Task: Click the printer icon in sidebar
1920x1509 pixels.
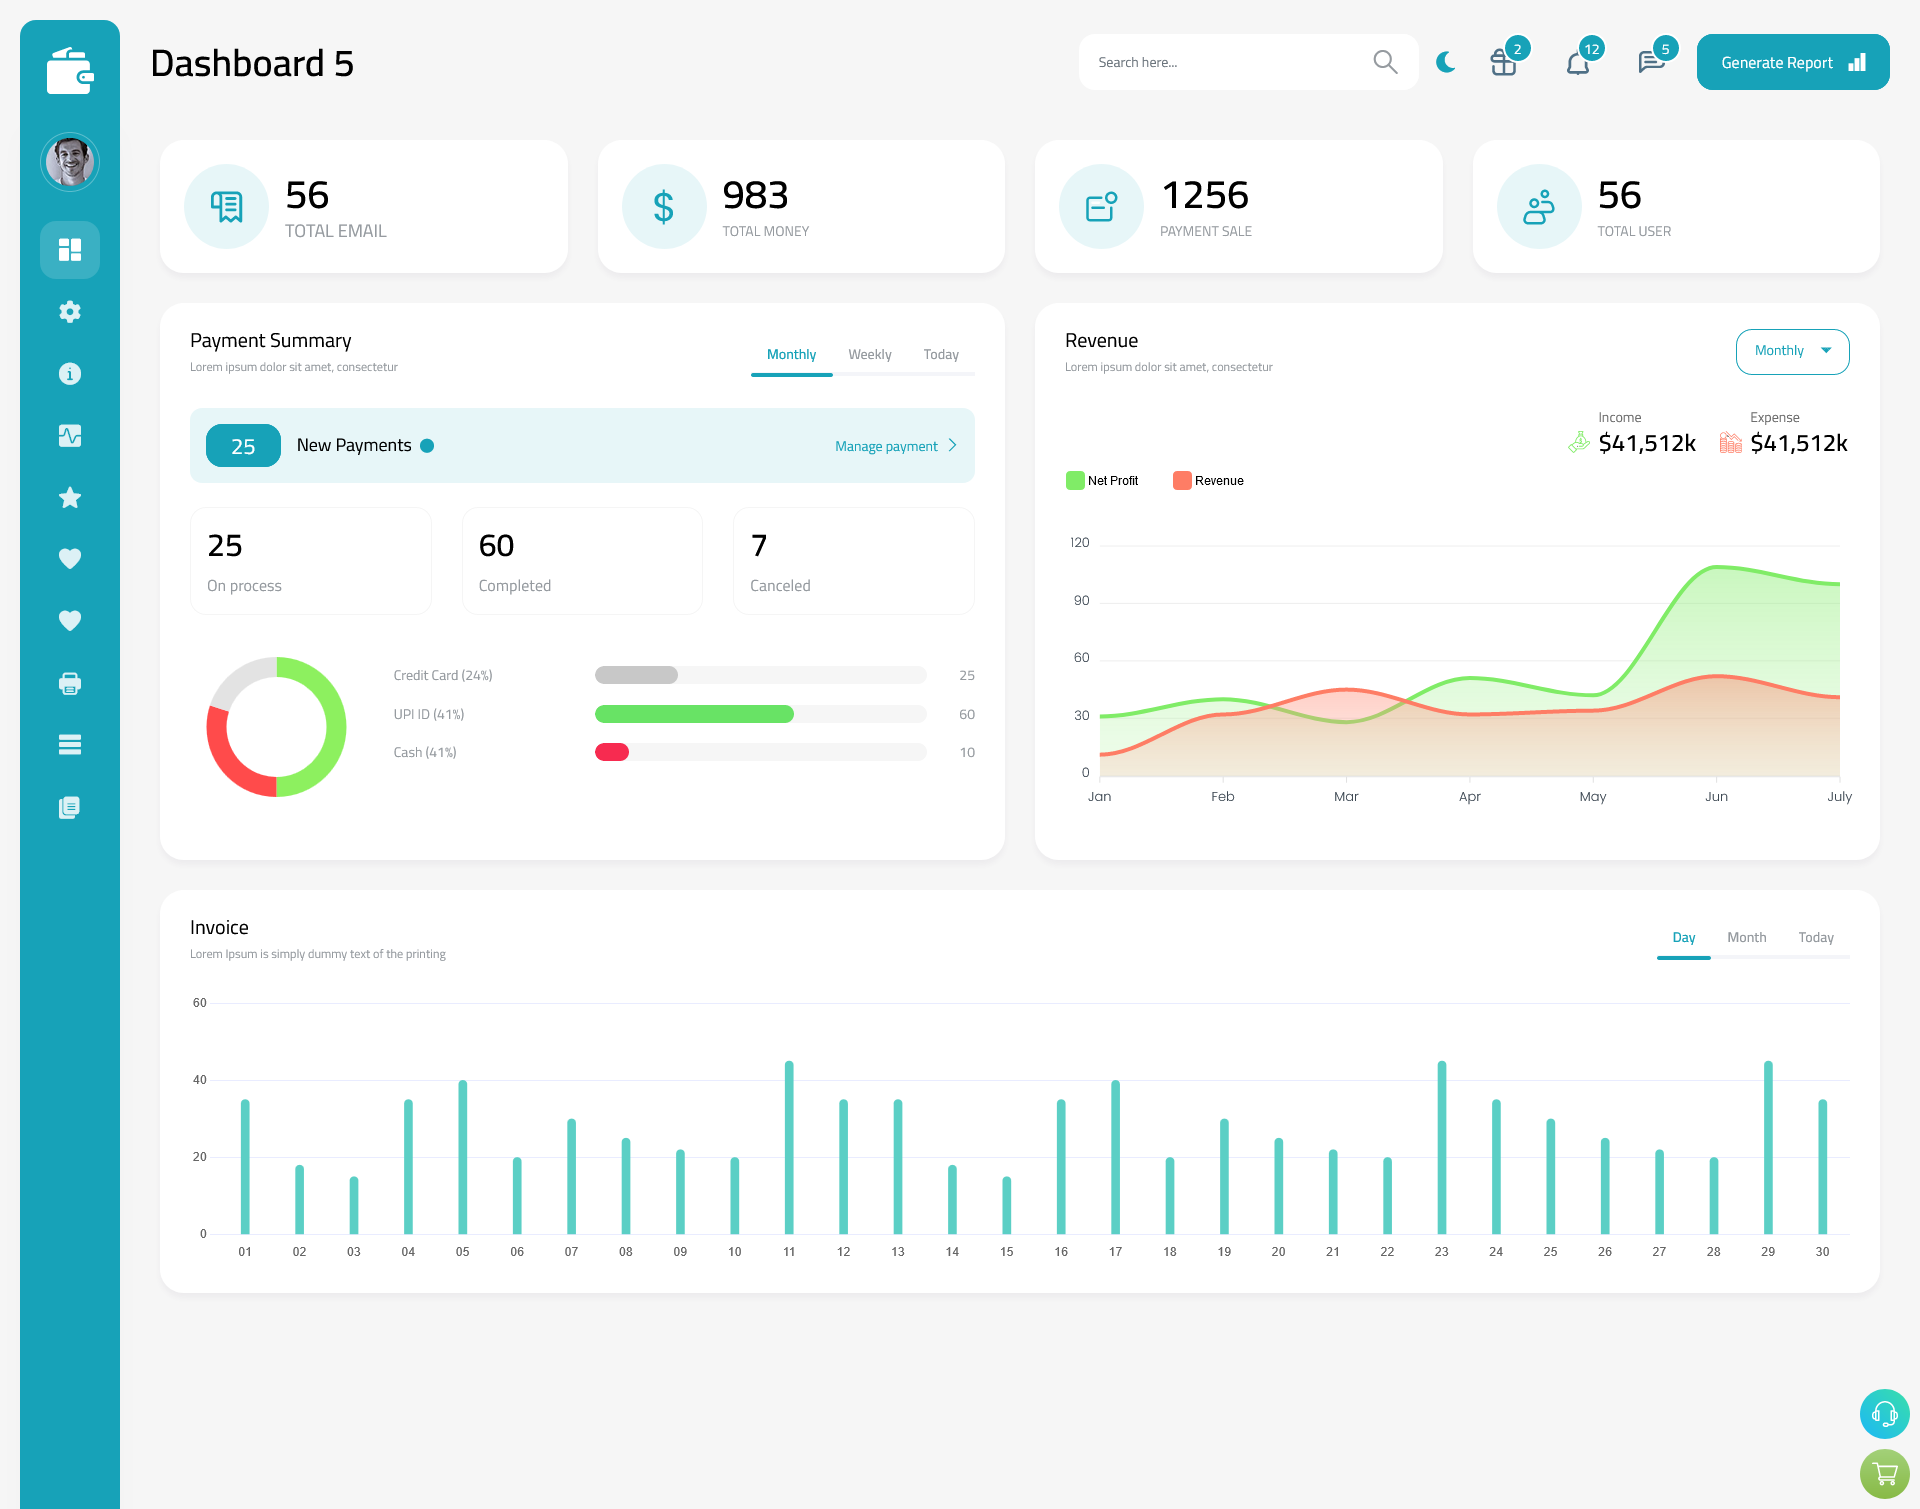Action: click(69, 683)
